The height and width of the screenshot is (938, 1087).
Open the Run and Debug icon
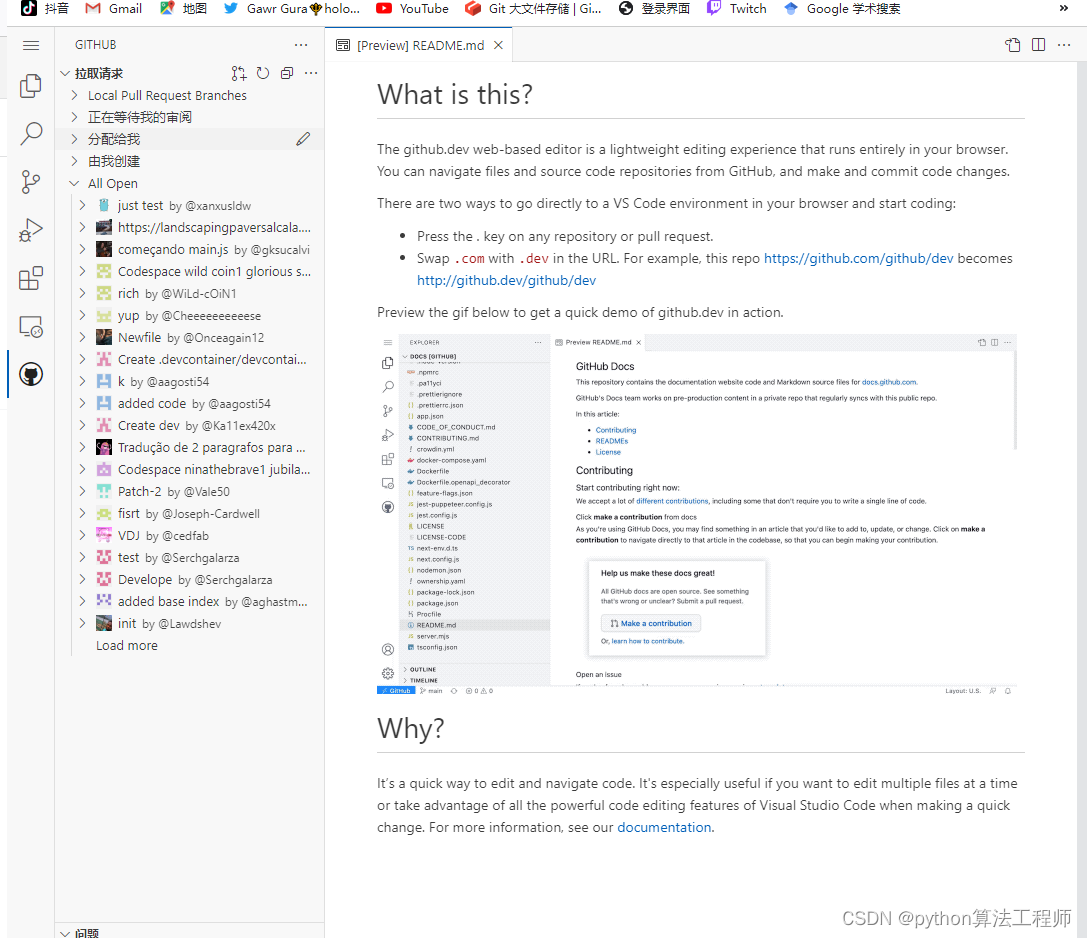(x=31, y=230)
